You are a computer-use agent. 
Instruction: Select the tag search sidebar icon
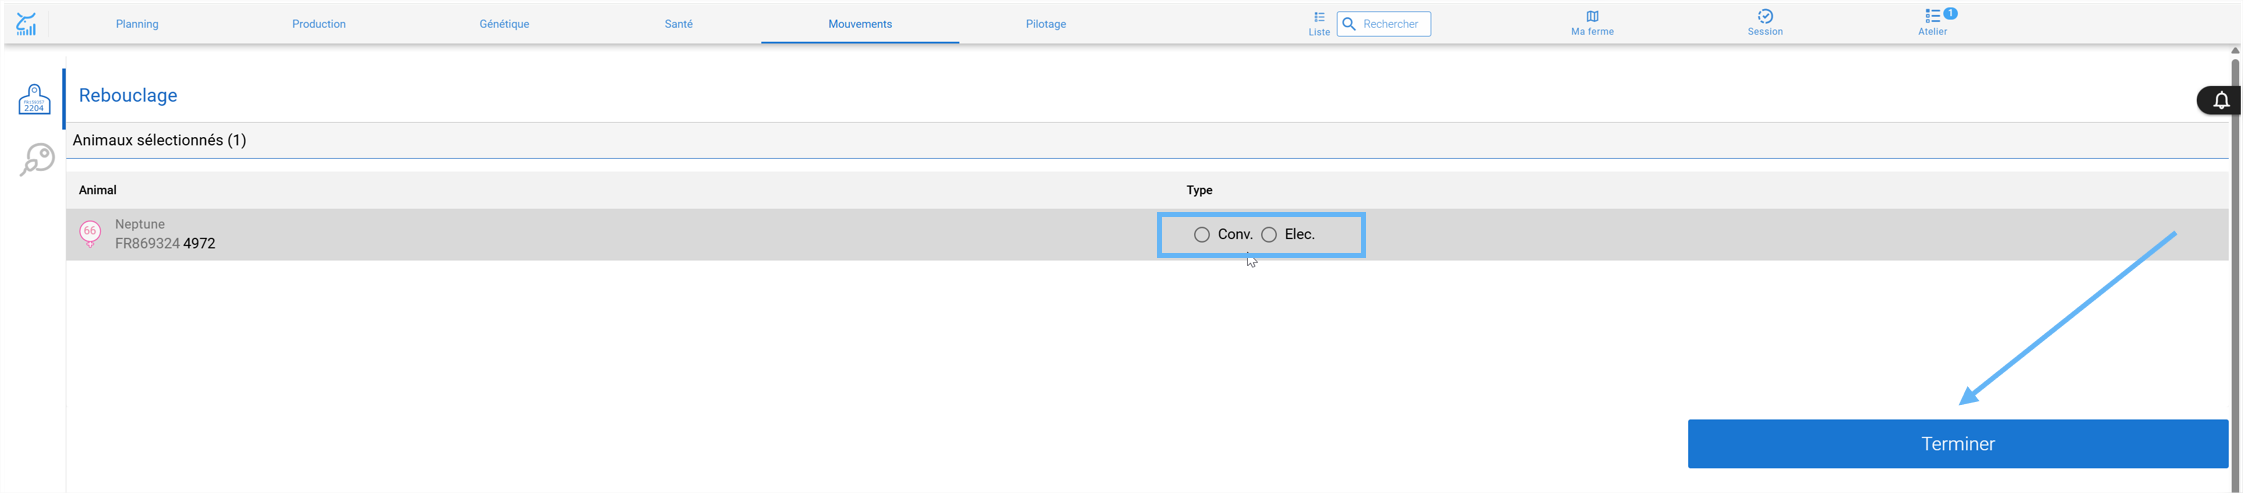click(37, 159)
